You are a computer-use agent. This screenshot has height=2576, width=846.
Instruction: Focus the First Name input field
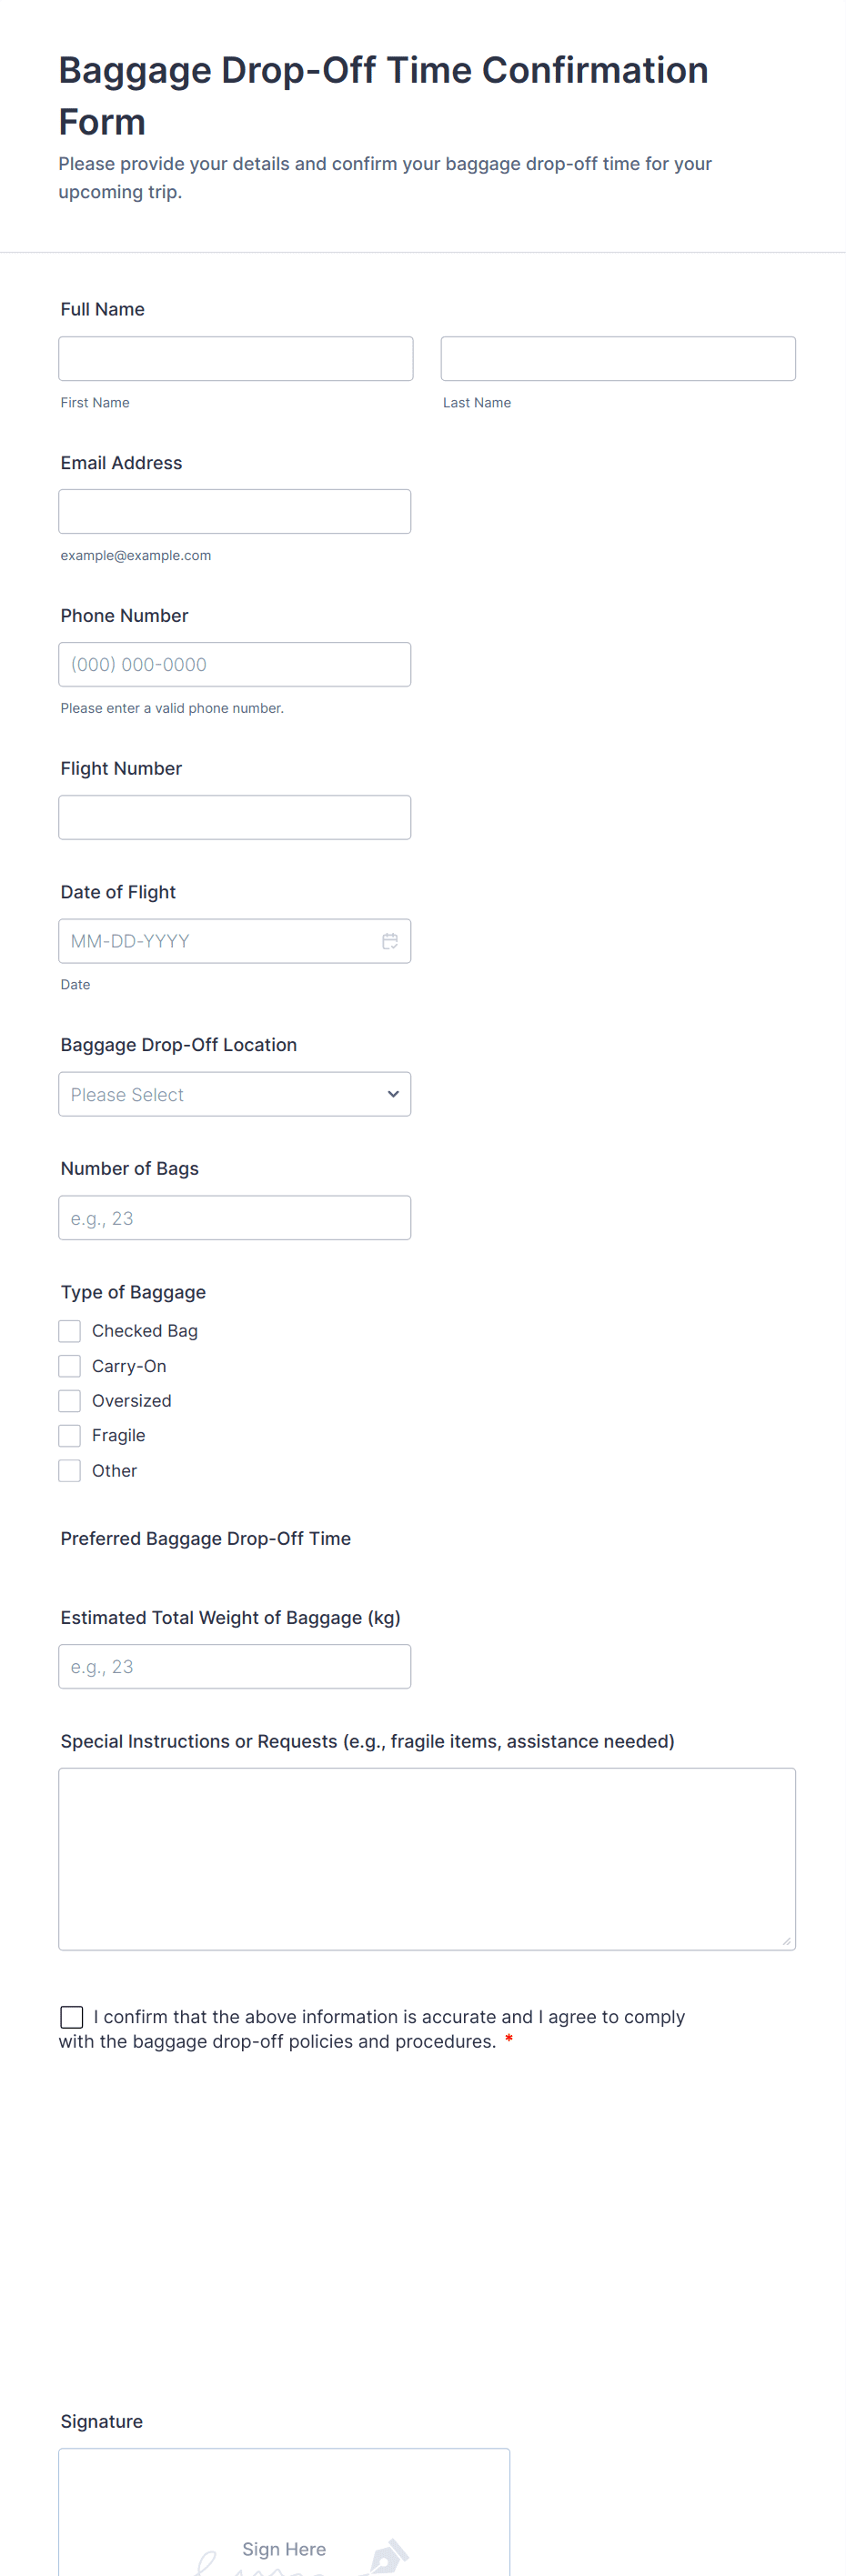[x=235, y=359]
